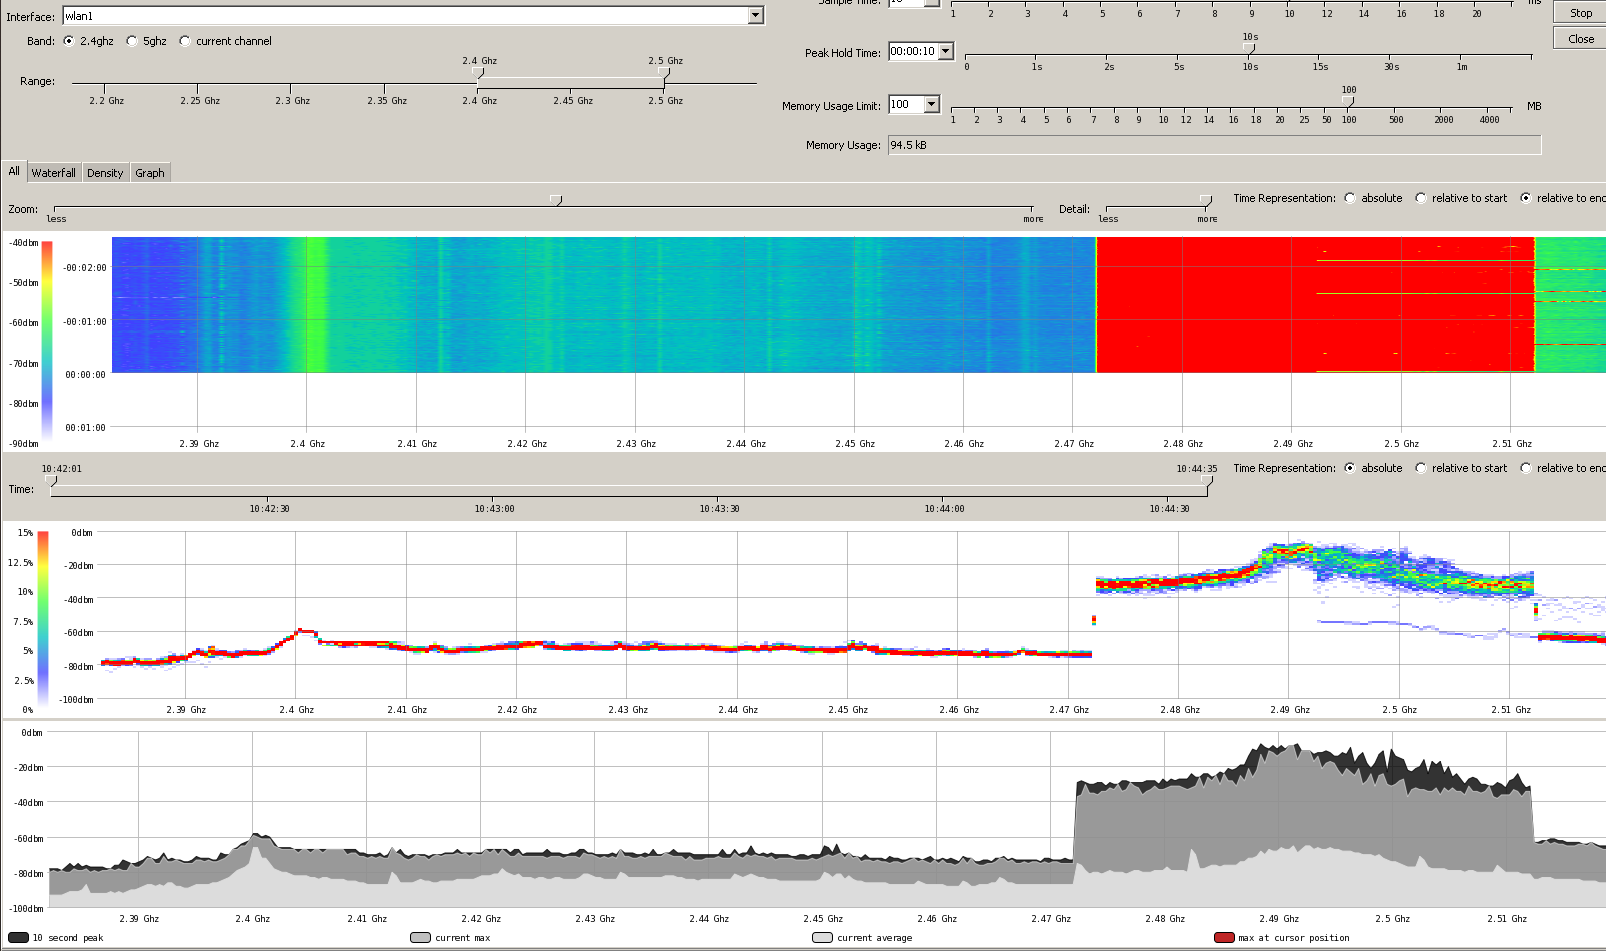Click the Time slider end handle at 10:44:35
The height and width of the screenshot is (951, 1606).
[1207, 481]
